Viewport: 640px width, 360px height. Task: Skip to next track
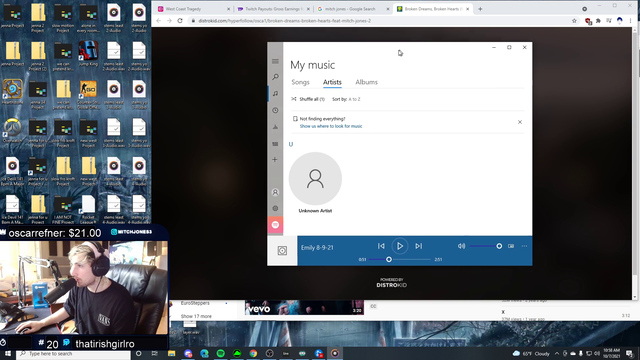tap(418, 246)
